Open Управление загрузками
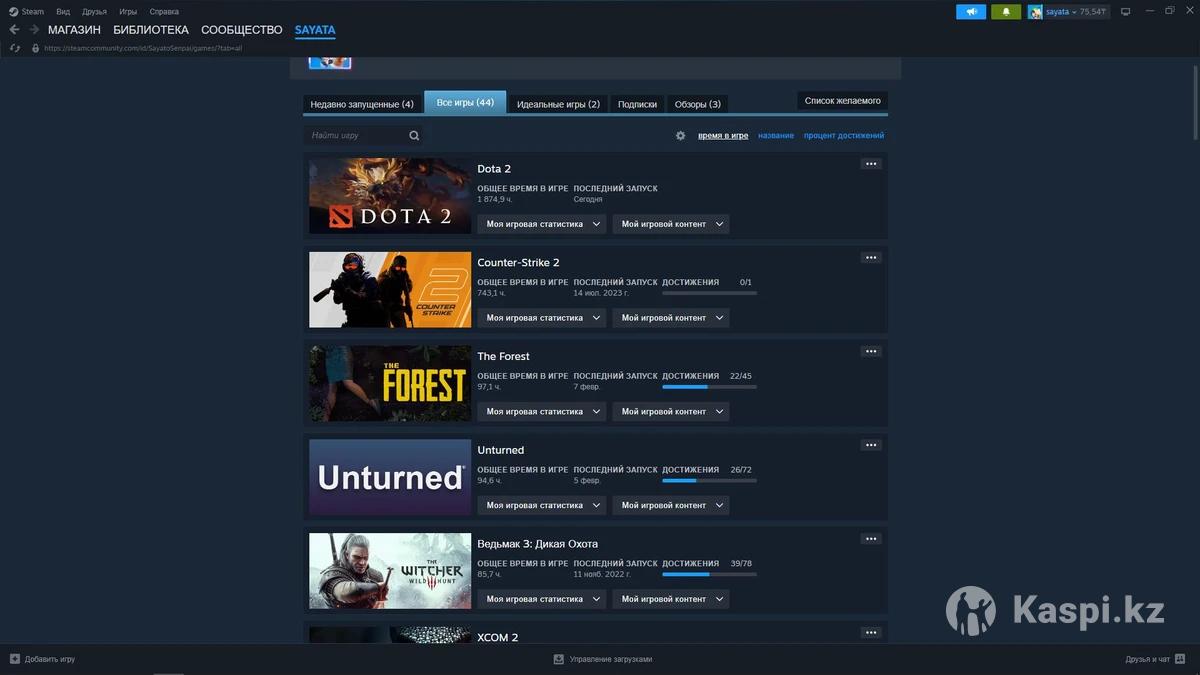 click(611, 659)
